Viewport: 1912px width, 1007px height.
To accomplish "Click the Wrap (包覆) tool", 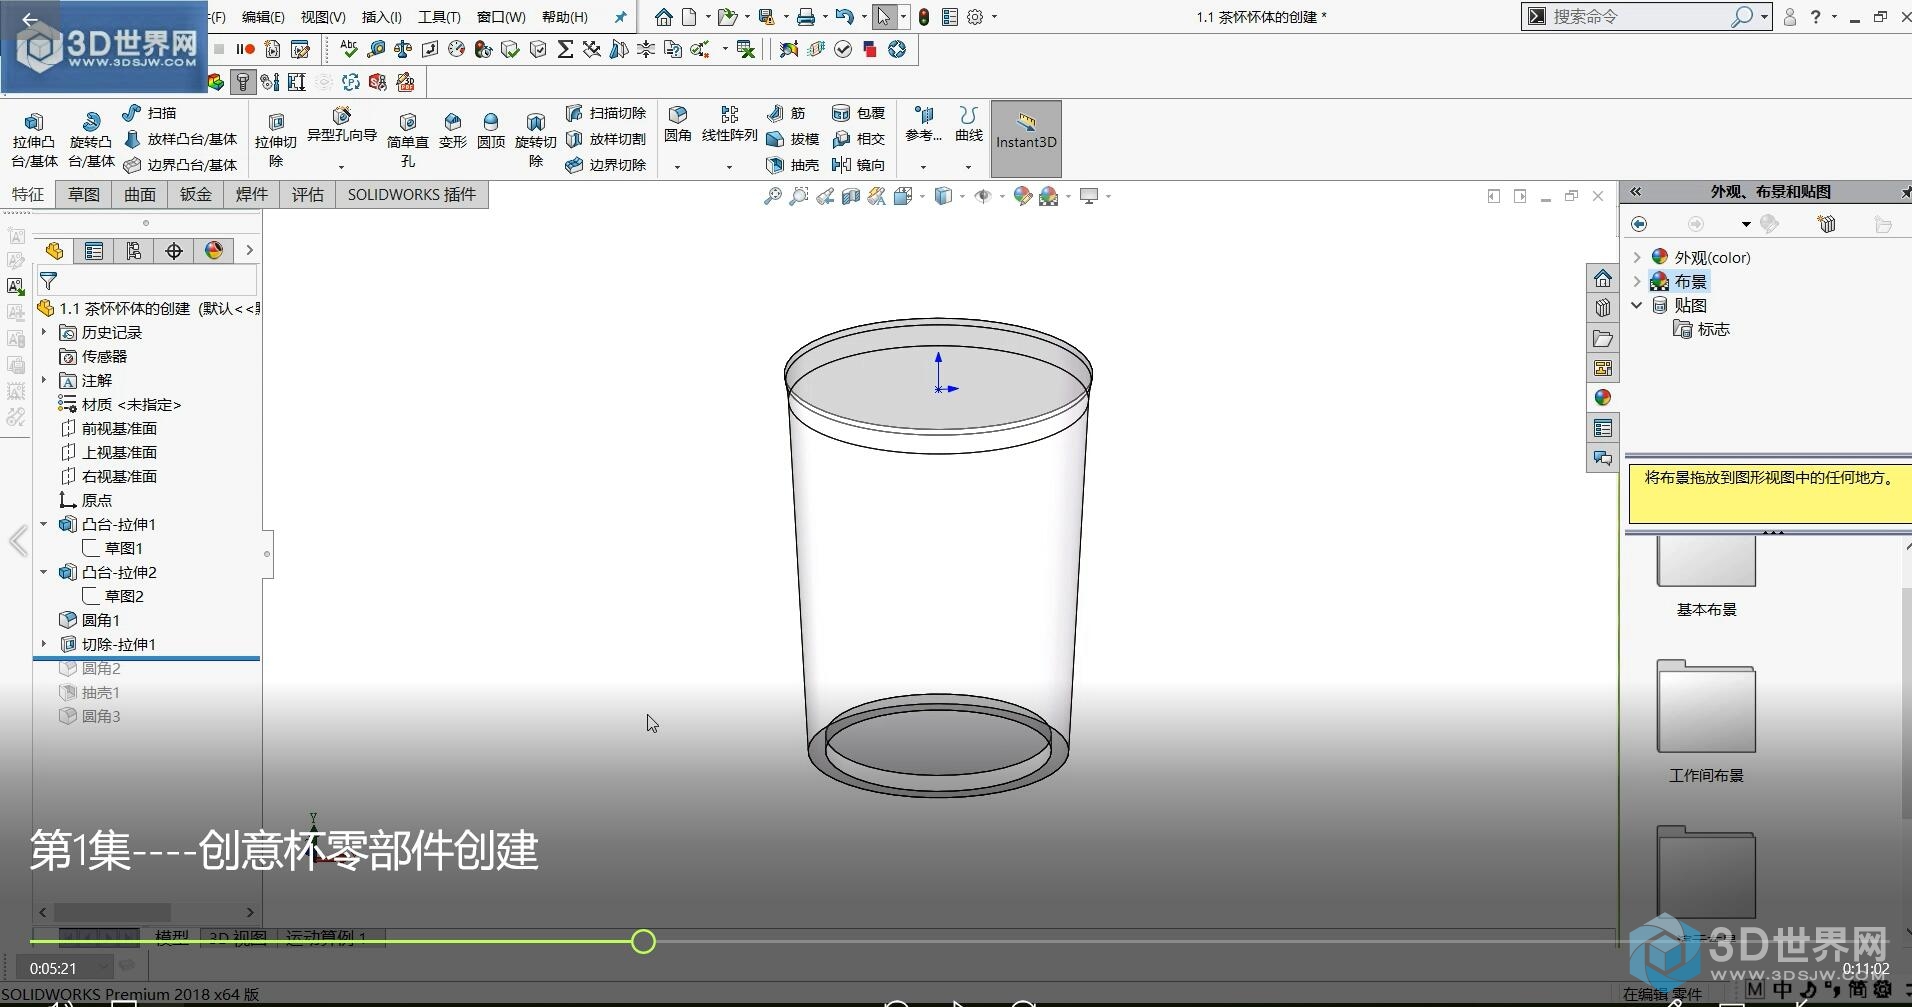I will (x=859, y=113).
